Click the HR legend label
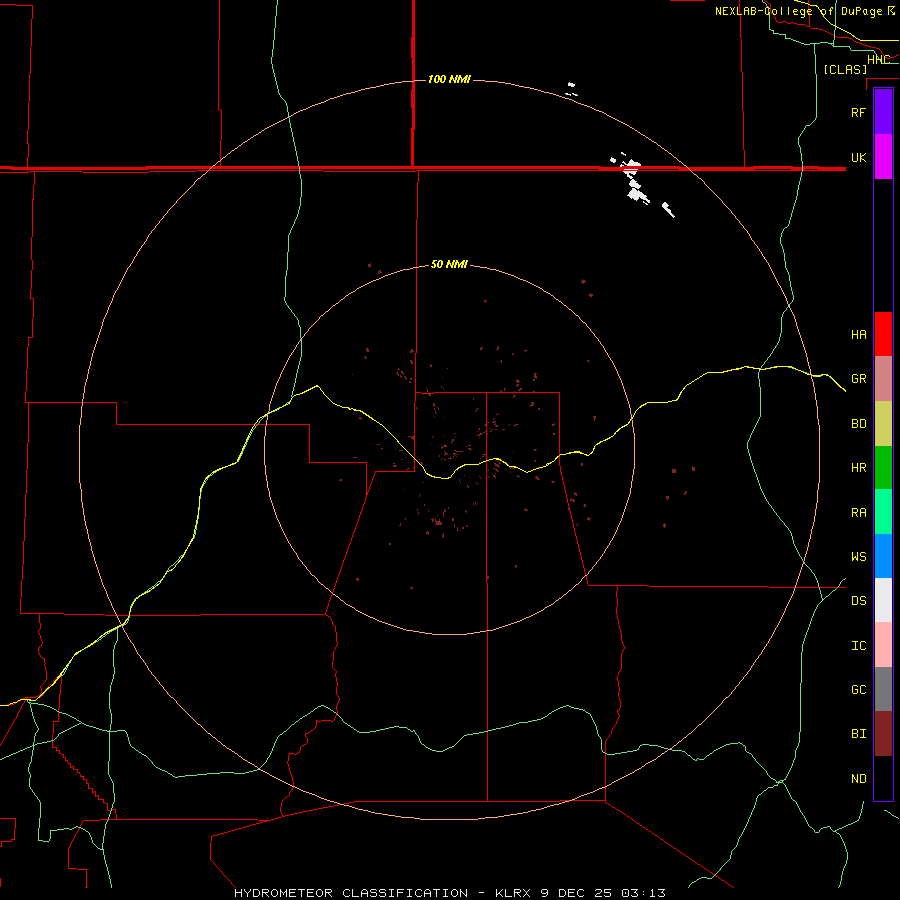900x900 pixels. (858, 468)
